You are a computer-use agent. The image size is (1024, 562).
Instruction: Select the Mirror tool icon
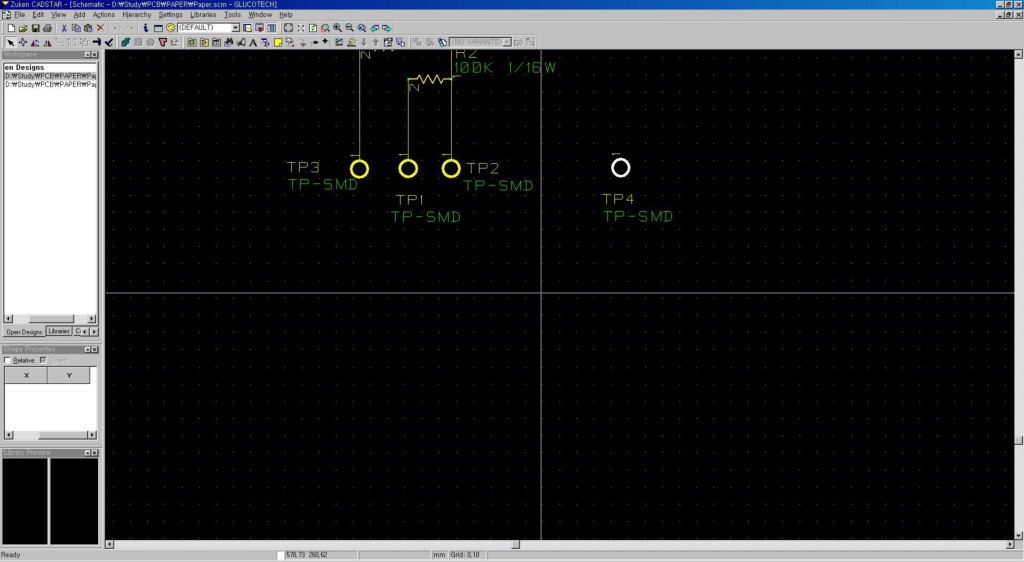pos(47,42)
